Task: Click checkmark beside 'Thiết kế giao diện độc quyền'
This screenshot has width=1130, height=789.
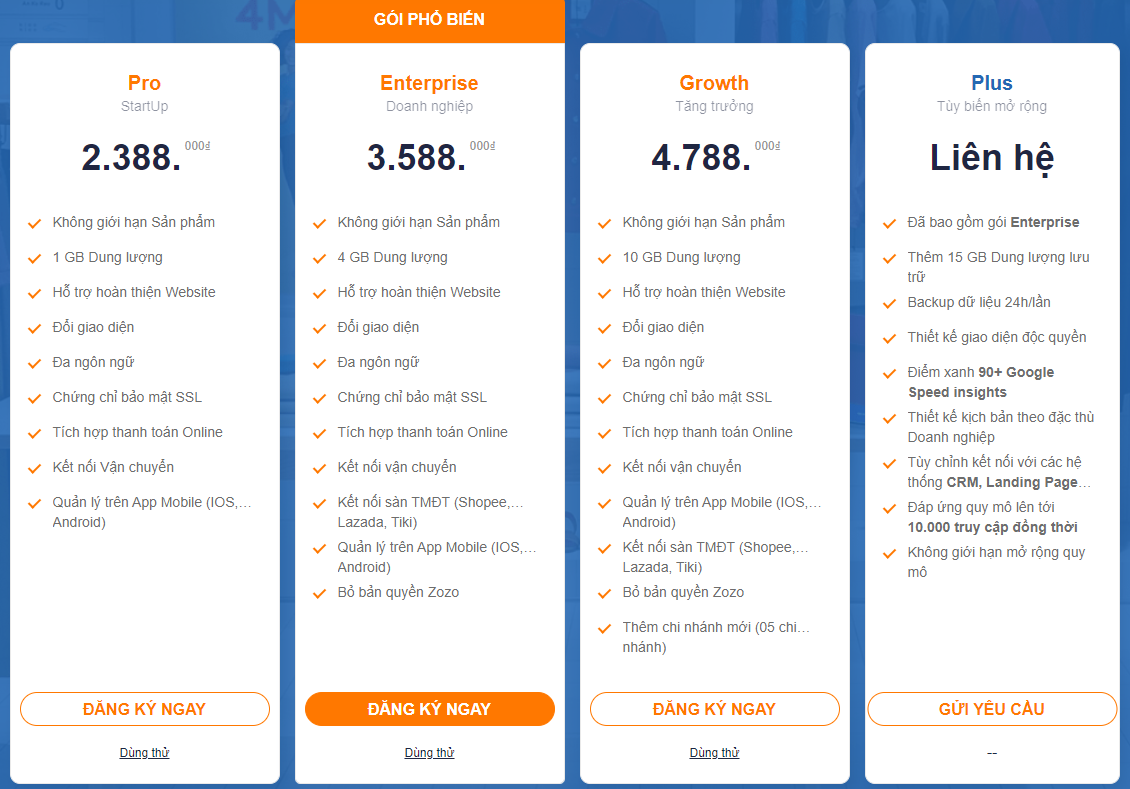Action: pos(889,339)
